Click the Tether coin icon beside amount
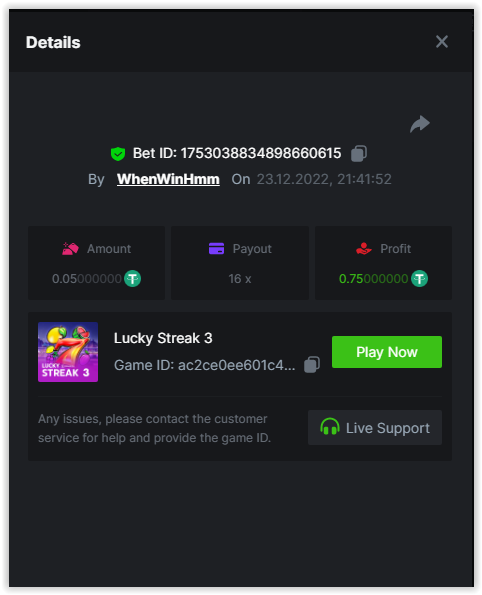The height and width of the screenshot is (595, 482). tap(132, 279)
